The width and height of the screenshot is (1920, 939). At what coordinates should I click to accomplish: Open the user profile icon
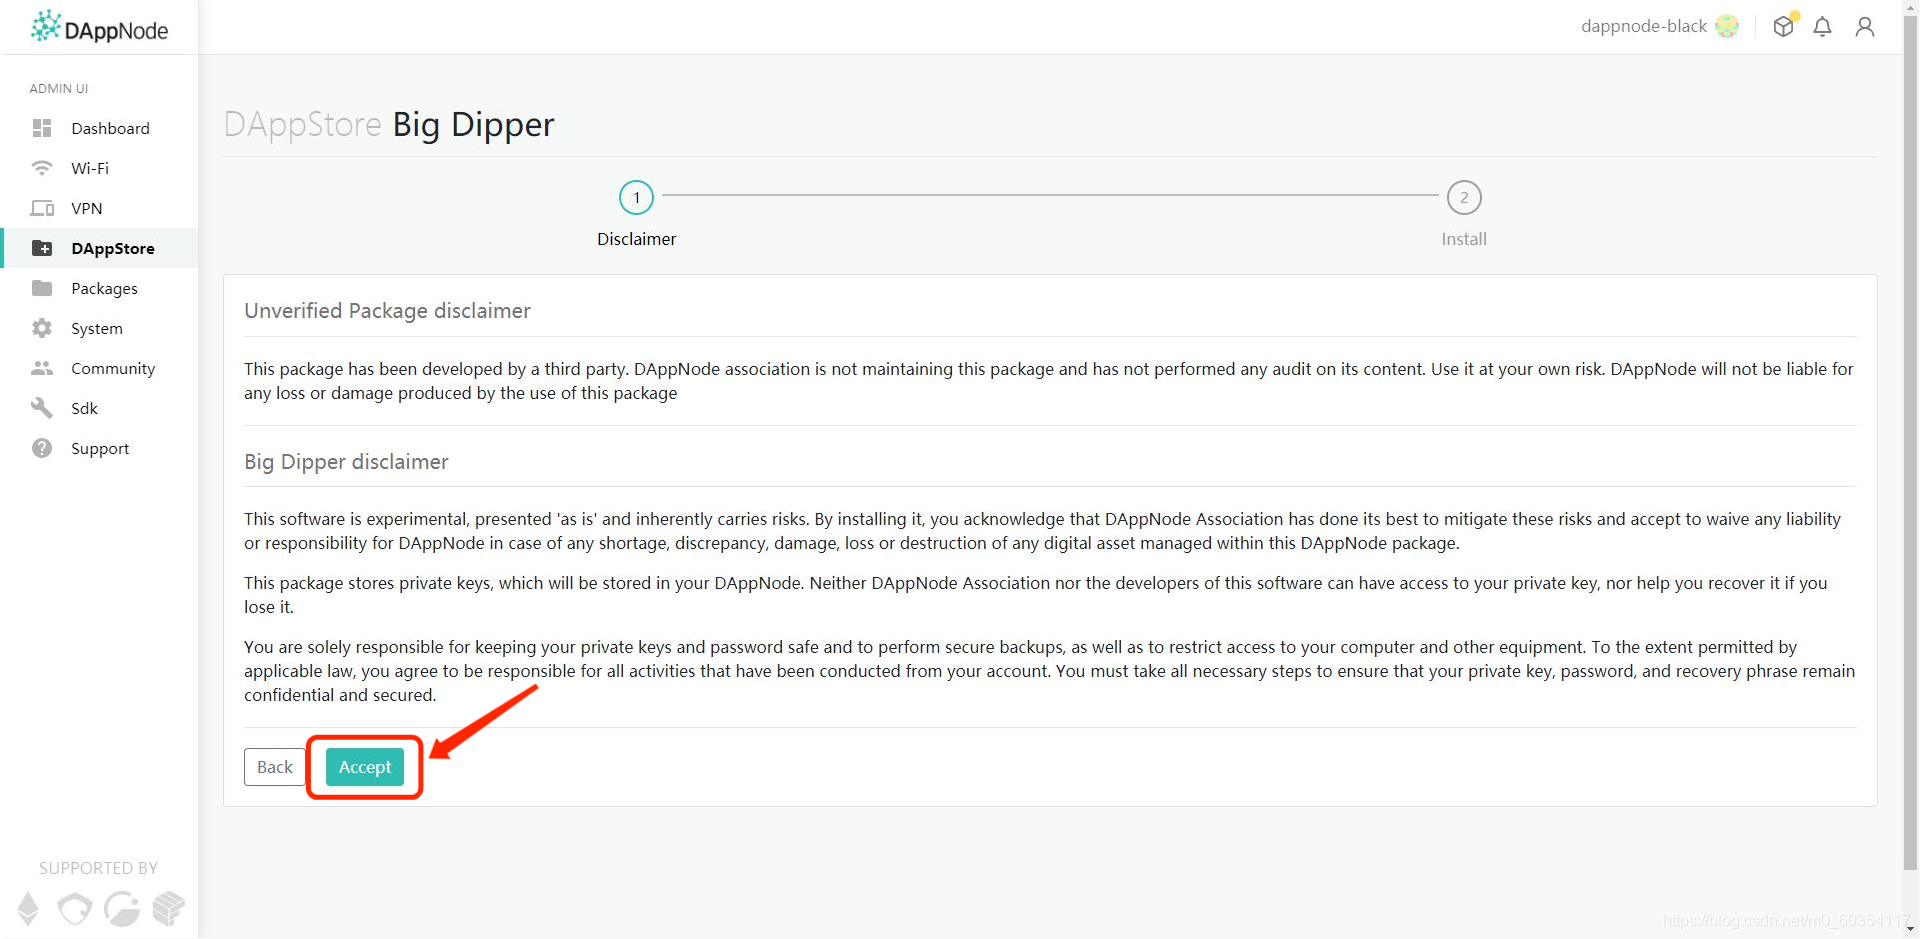point(1865,27)
